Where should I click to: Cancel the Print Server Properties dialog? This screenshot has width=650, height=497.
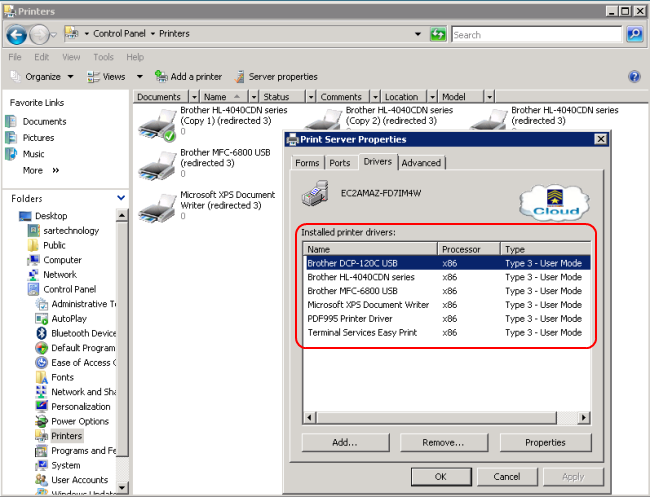507,477
